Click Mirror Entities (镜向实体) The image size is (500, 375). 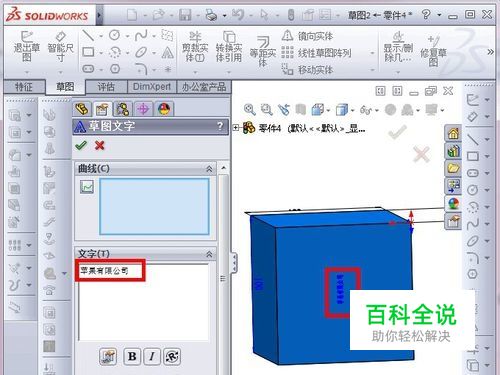307,36
